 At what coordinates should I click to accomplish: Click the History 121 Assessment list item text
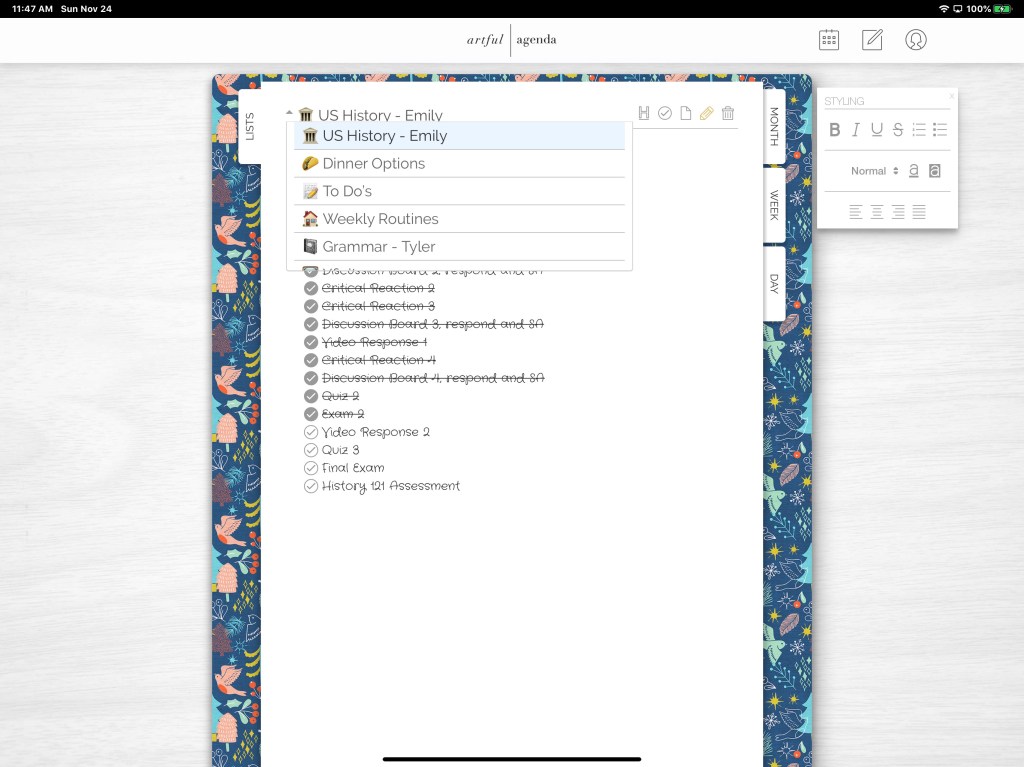coord(391,486)
